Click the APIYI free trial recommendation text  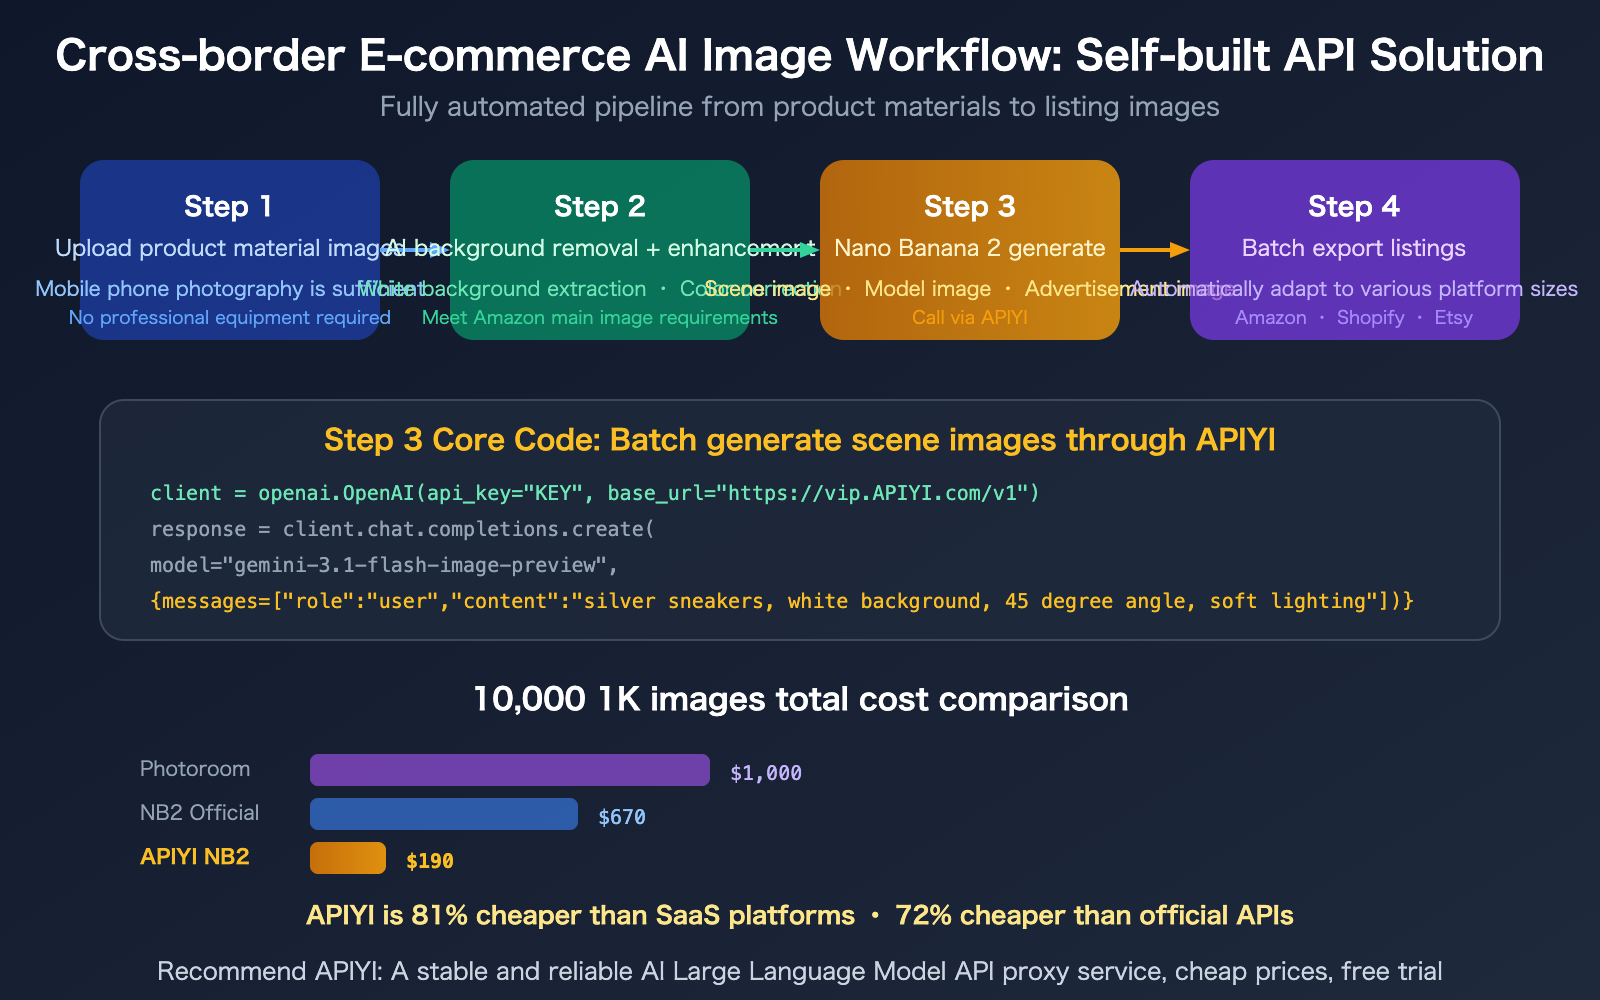tap(800, 970)
